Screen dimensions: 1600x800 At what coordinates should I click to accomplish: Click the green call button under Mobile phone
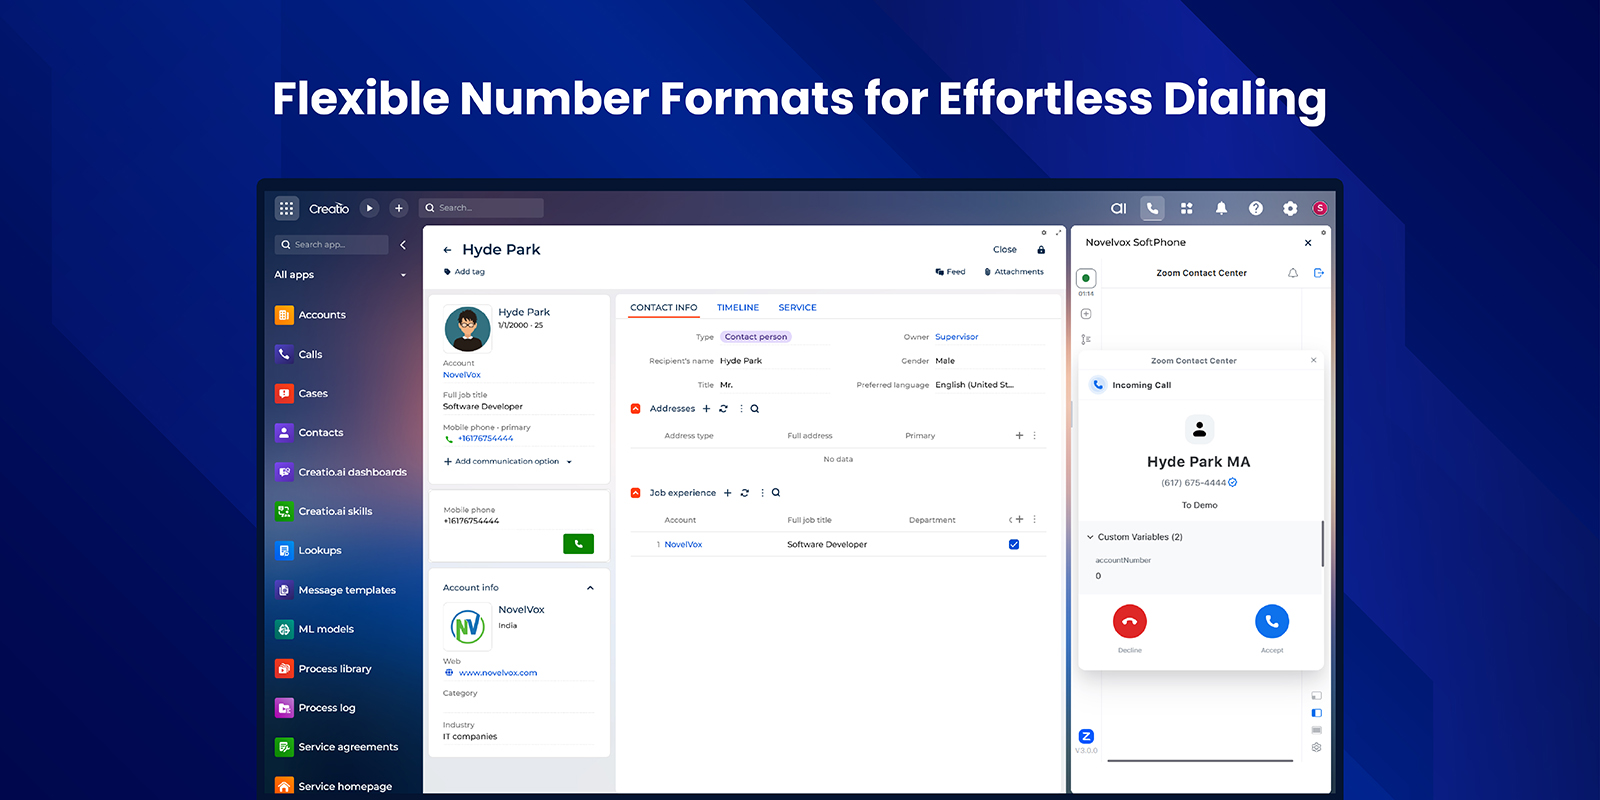[x=578, y=544]
